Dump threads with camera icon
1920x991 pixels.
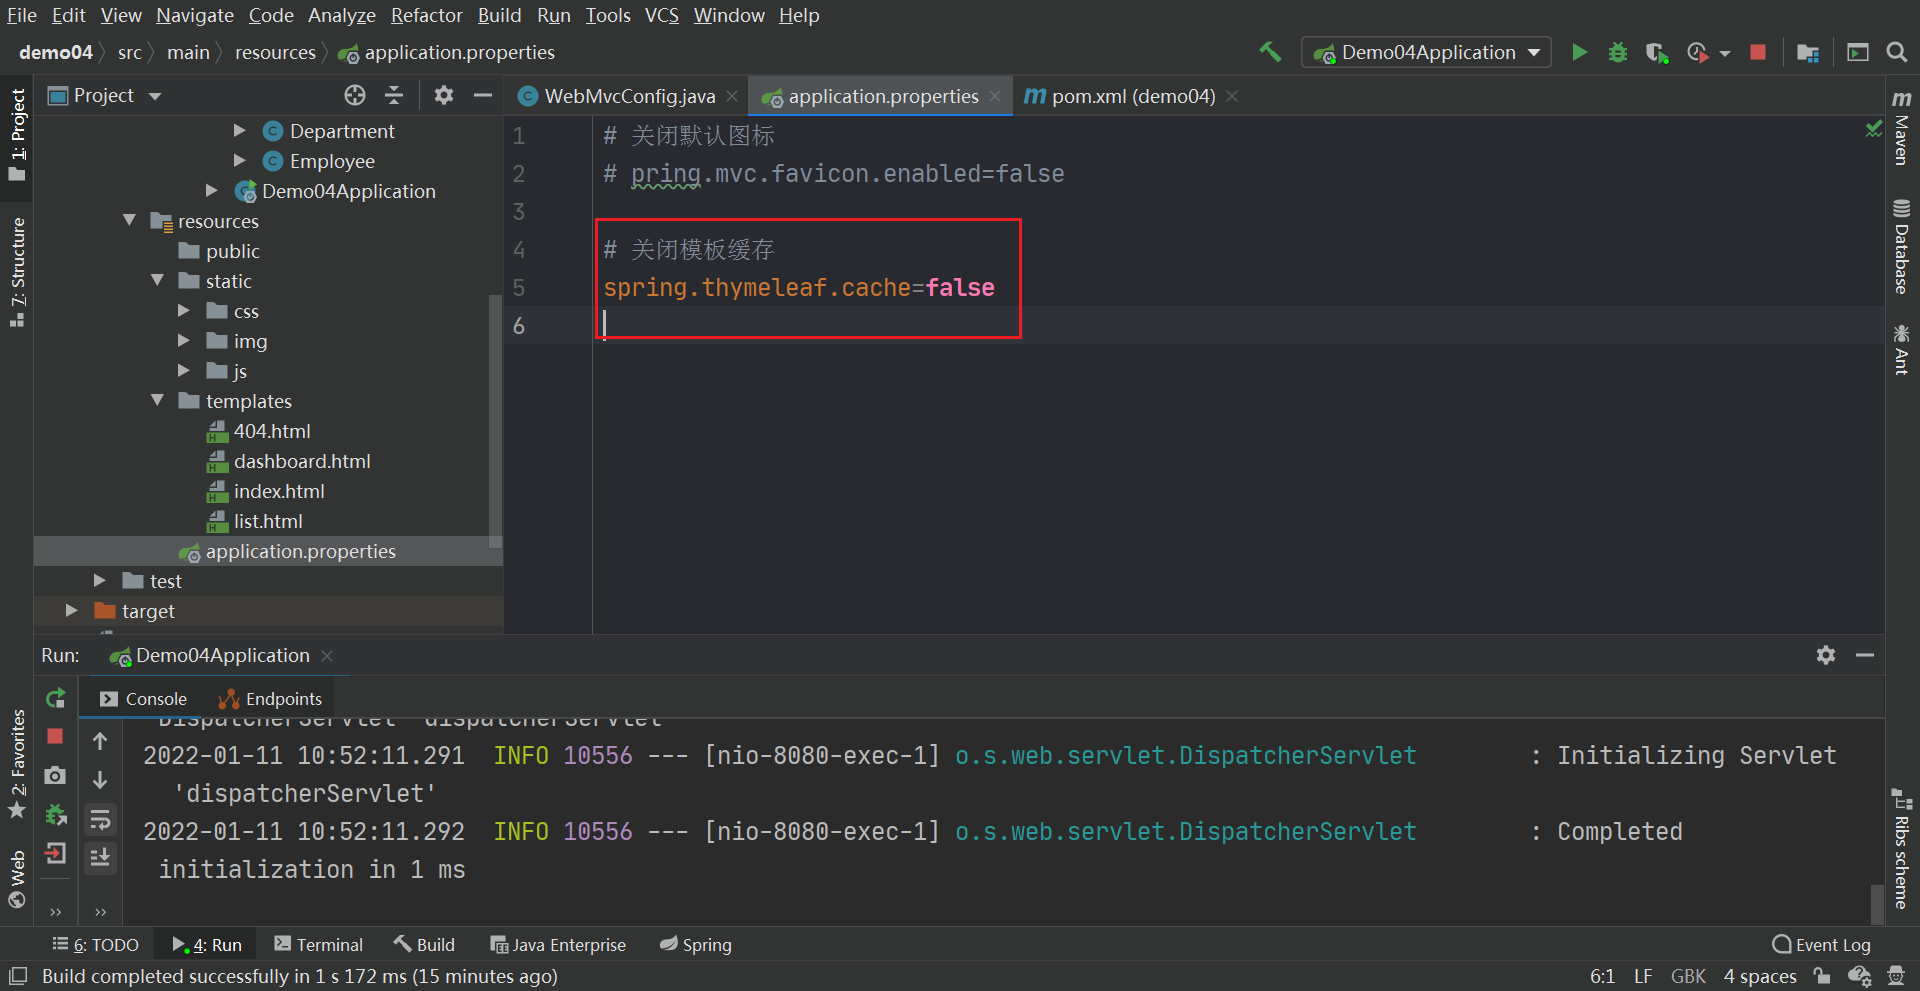[55, 775]
